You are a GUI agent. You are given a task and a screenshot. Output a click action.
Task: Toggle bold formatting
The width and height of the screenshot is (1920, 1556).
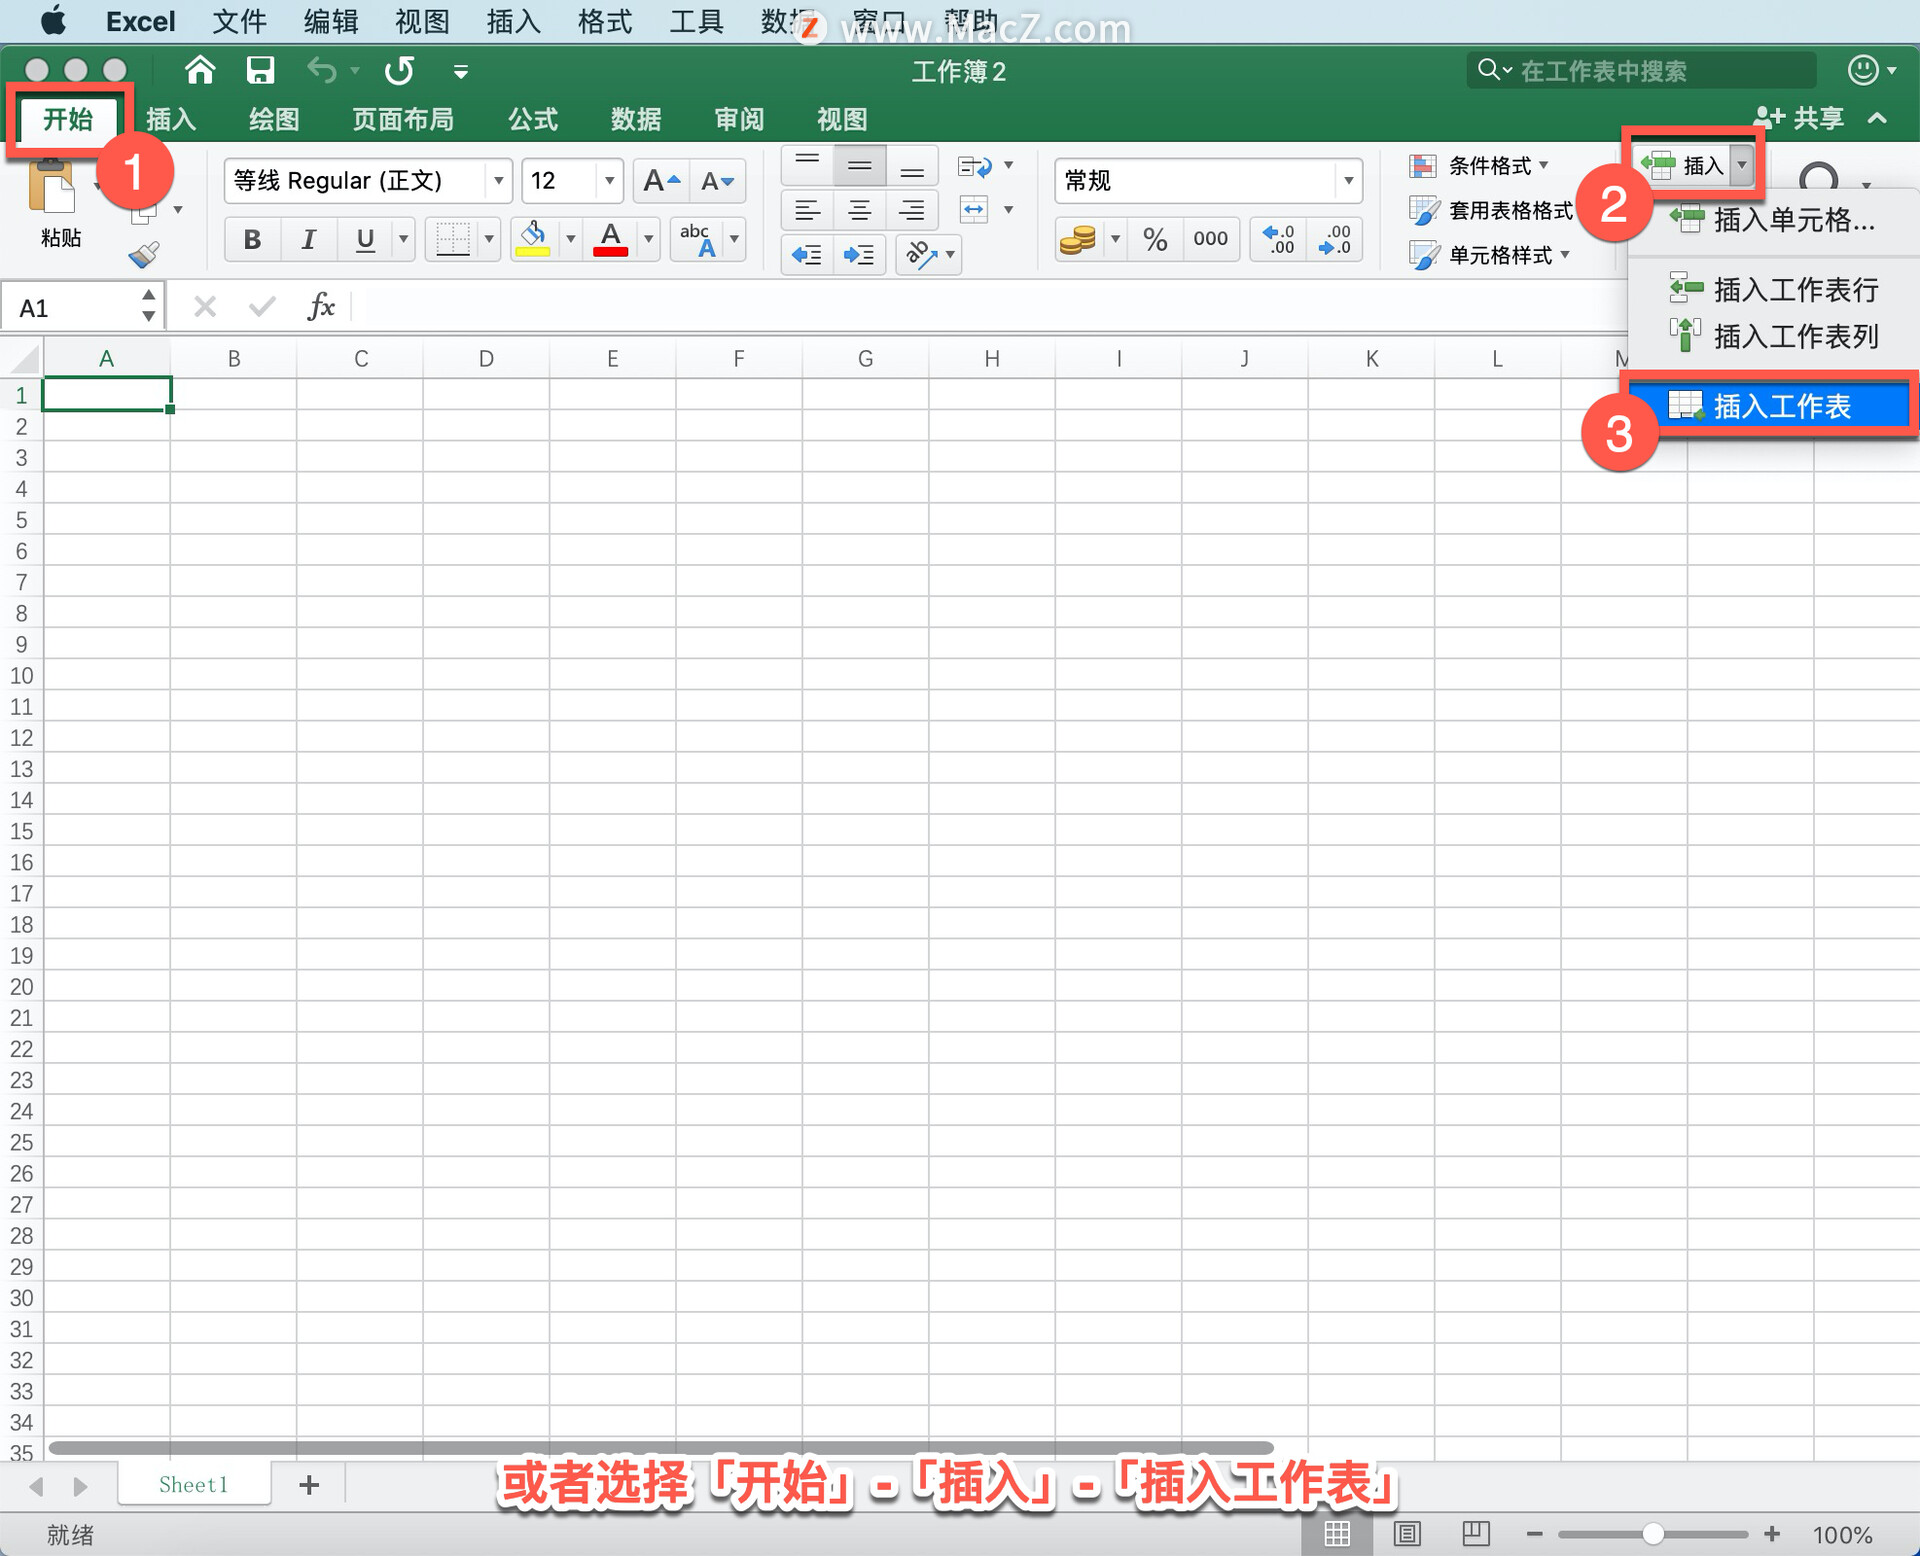pyautogui.click(x=252, y=239)
